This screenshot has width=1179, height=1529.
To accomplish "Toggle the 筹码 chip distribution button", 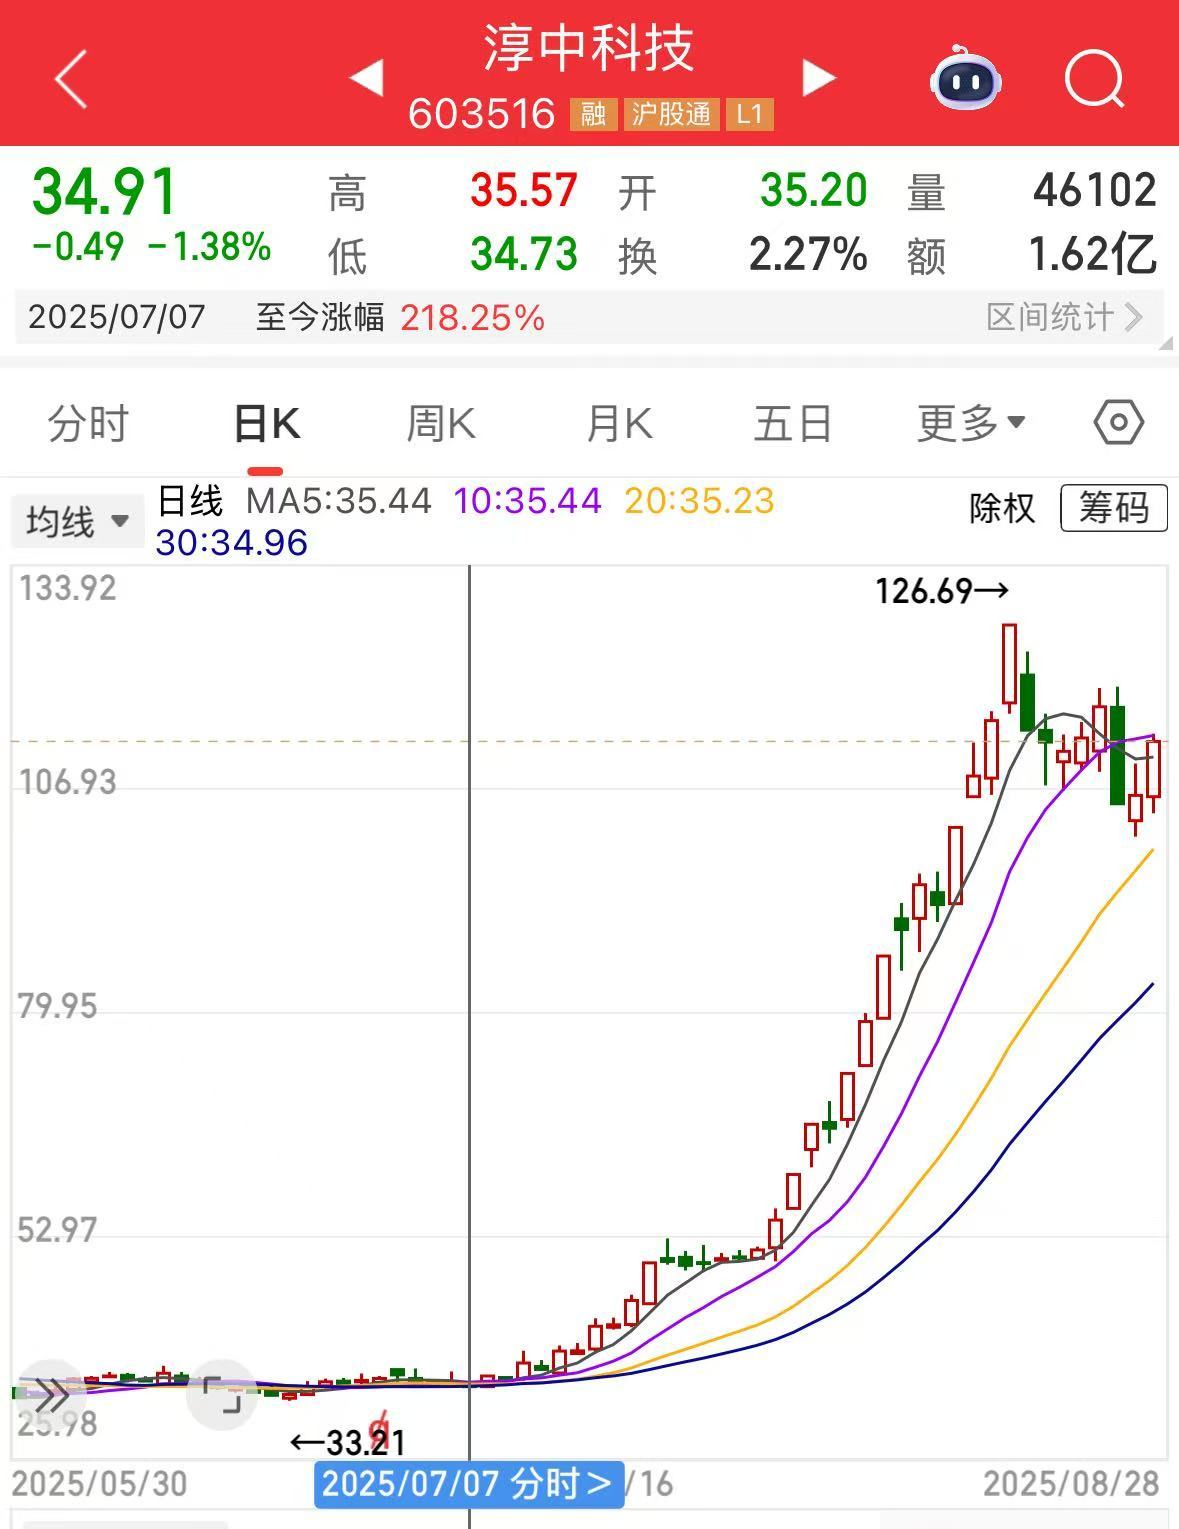I will (1112, 508).
